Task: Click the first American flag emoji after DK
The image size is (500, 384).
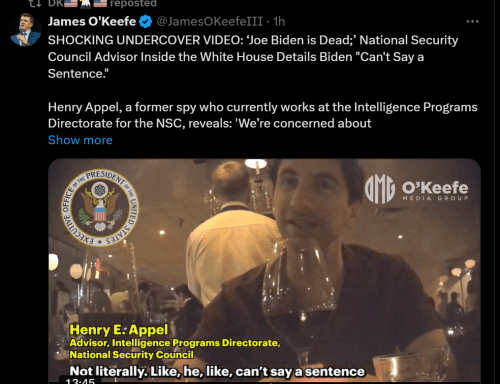Action: click(70, 3)
